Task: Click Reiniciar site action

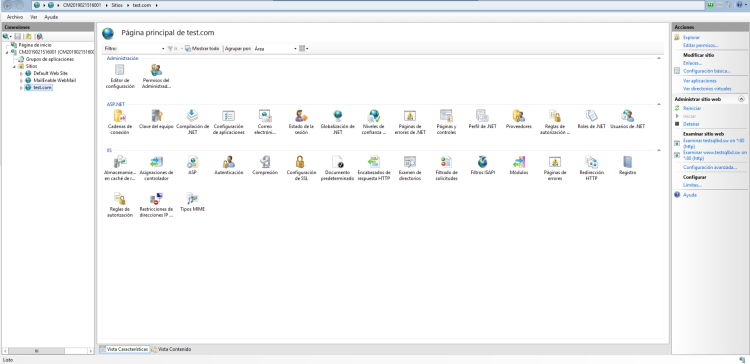Action: 692,109
